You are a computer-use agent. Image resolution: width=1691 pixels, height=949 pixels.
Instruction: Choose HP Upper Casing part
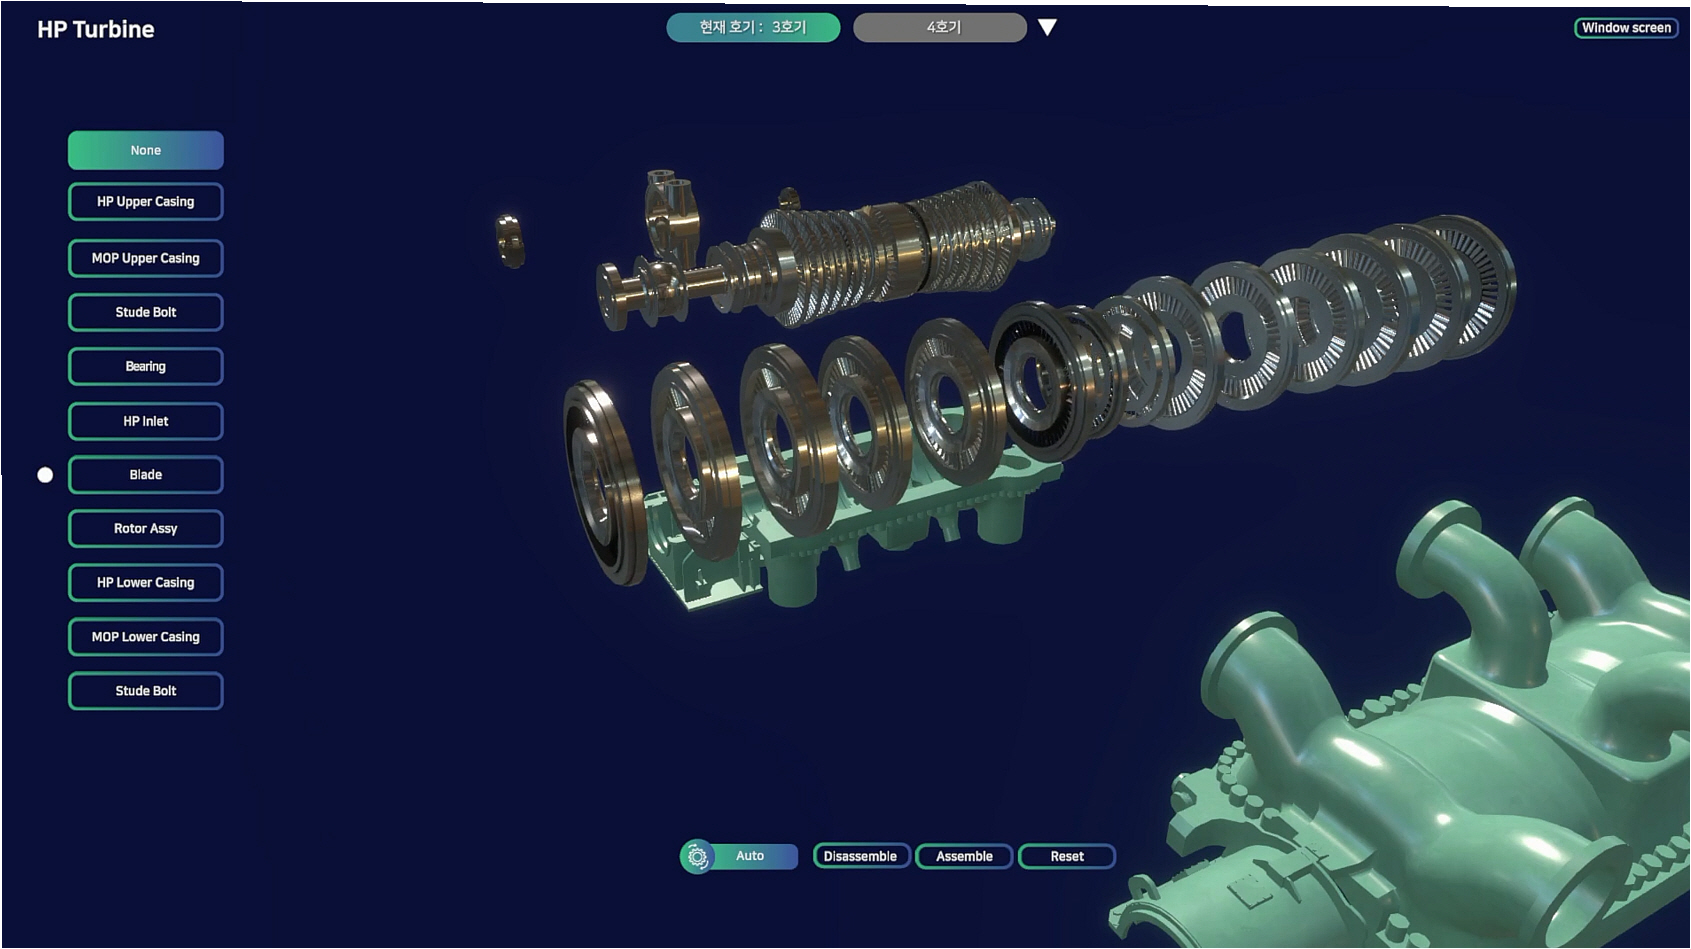click(146, 202)
